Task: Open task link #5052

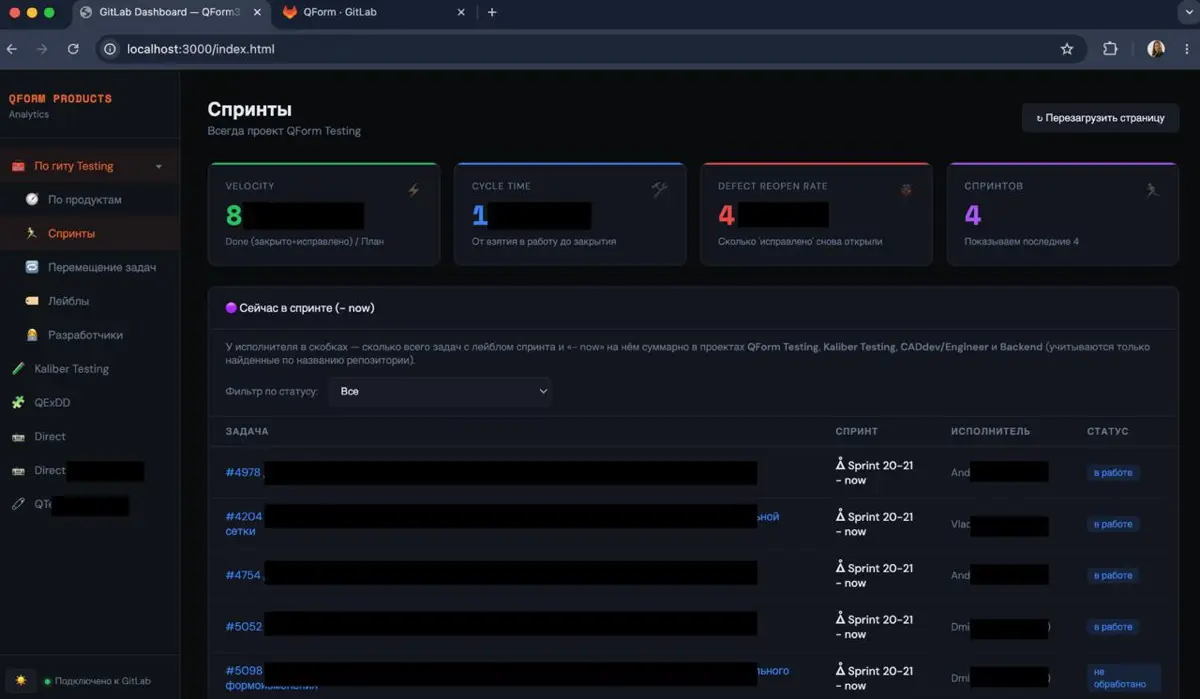Action: (x=244, y=627)
